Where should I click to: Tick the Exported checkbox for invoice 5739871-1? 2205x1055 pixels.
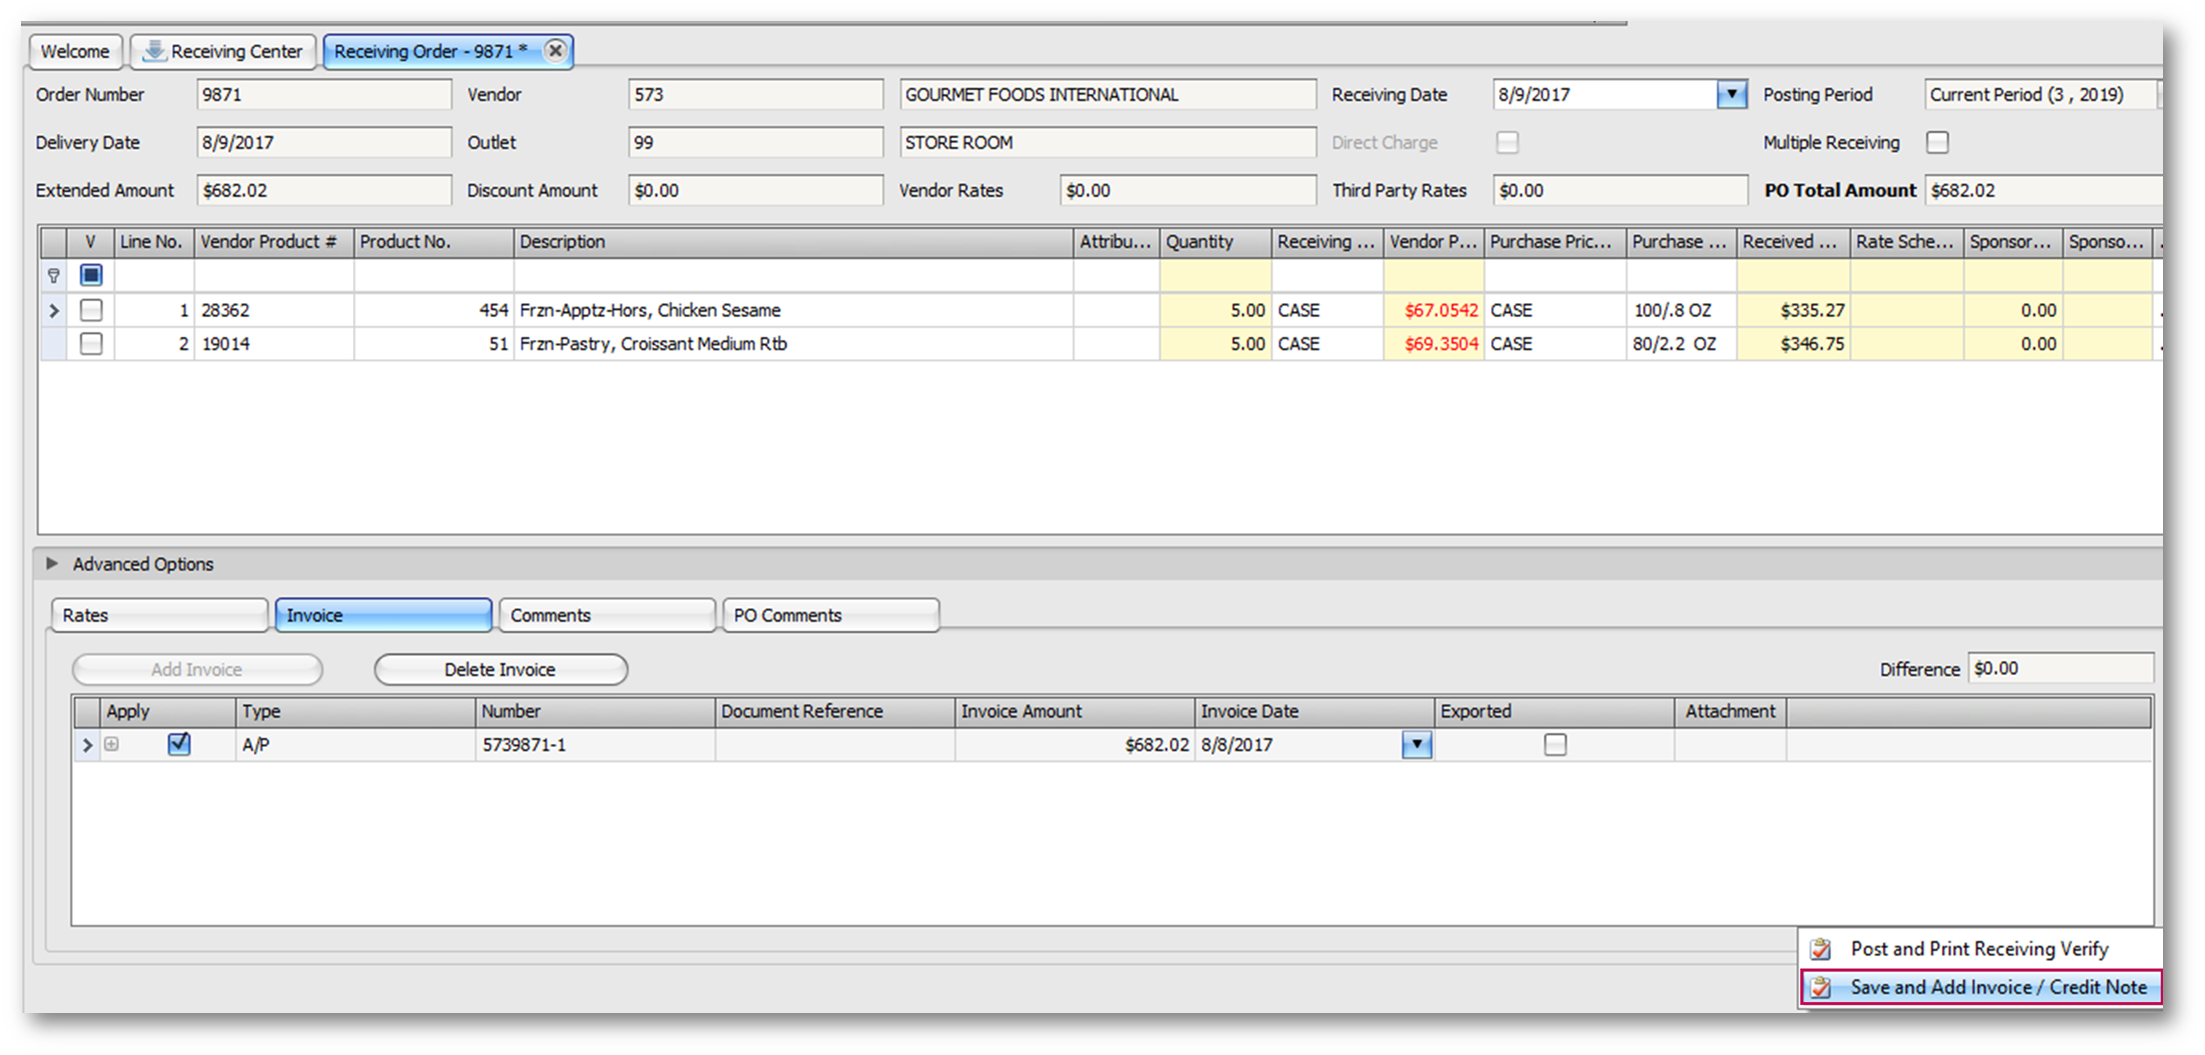tap(1555, 745)
